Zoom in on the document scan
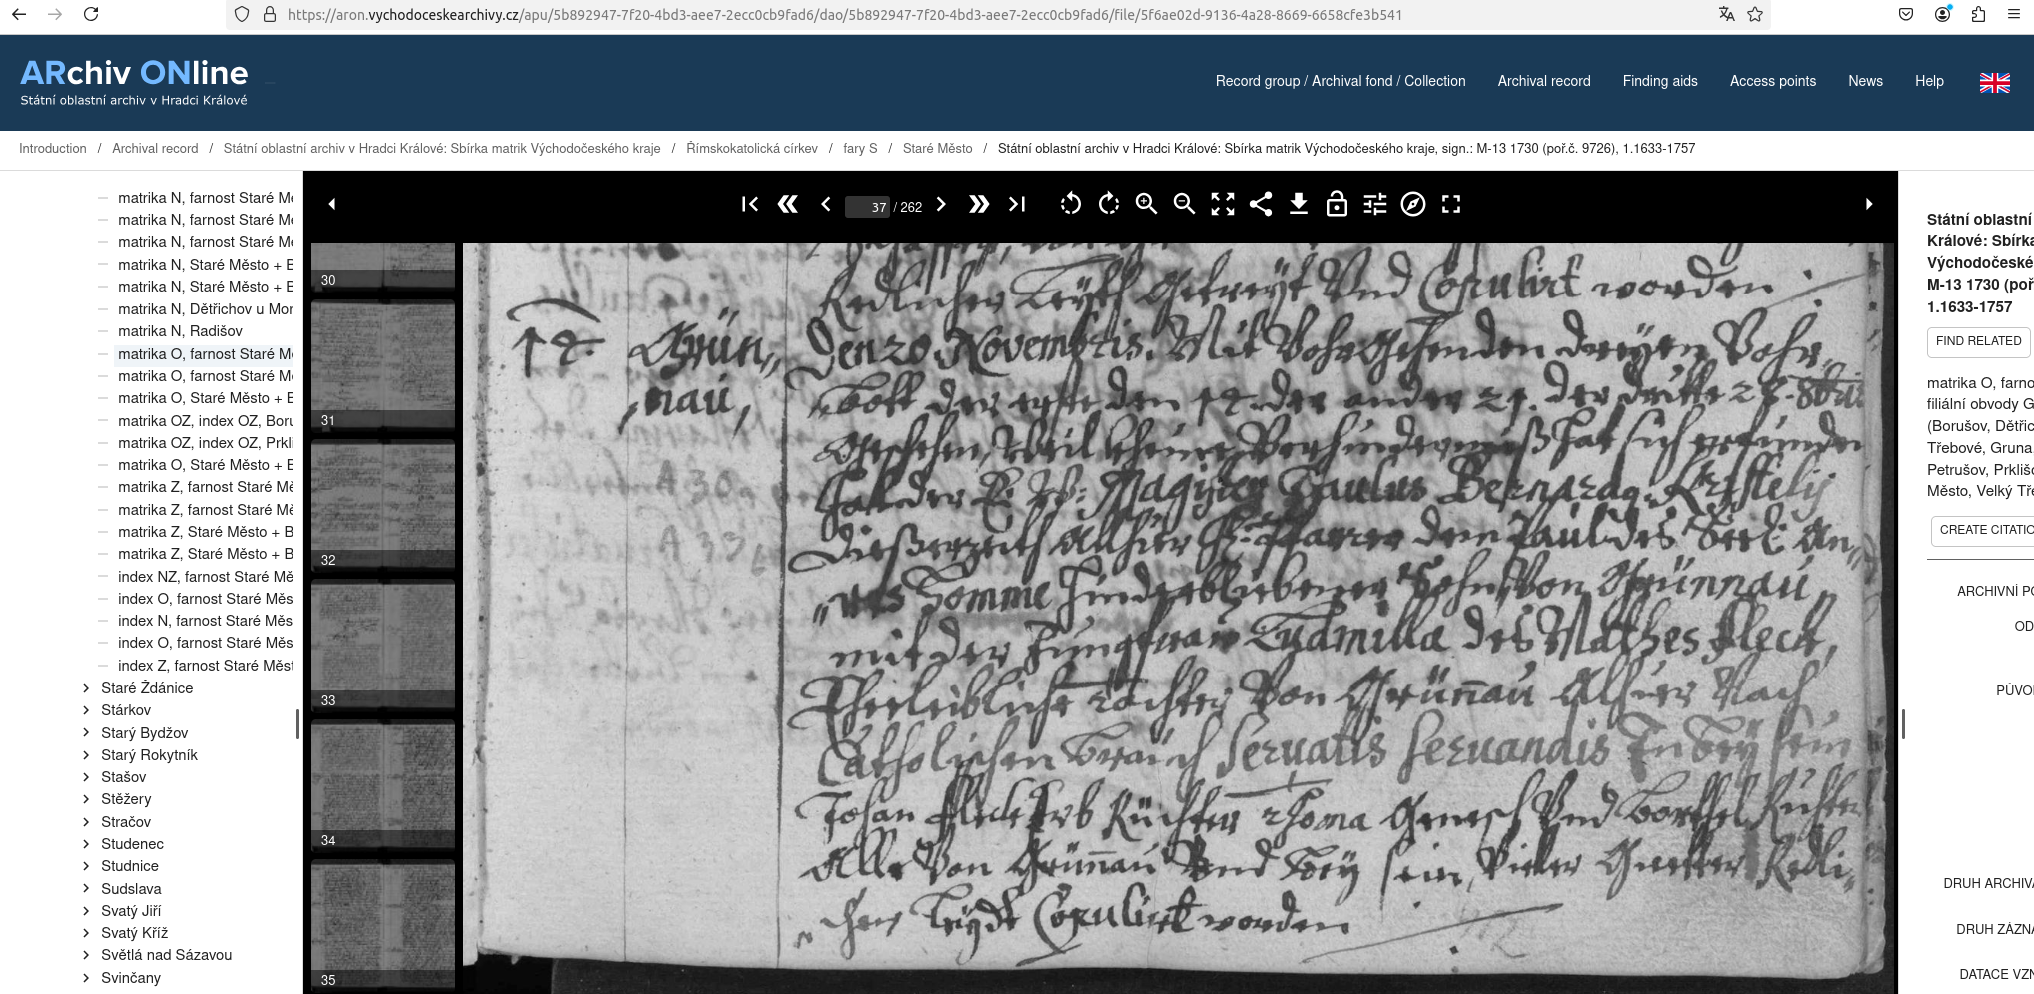Viewport: 2034px width, 994px height. pyautogui.click(x=1146, y=204)
